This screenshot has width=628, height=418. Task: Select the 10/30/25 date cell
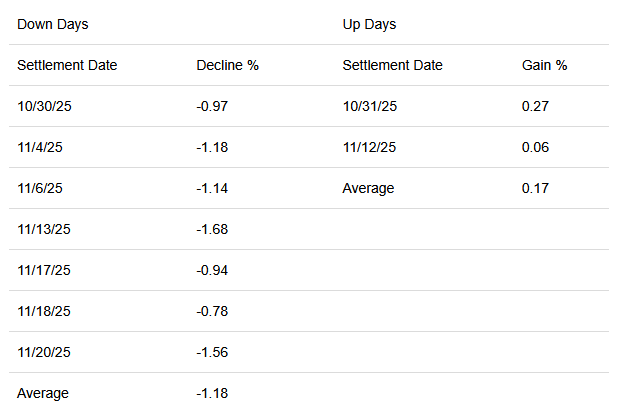[43, 106]
